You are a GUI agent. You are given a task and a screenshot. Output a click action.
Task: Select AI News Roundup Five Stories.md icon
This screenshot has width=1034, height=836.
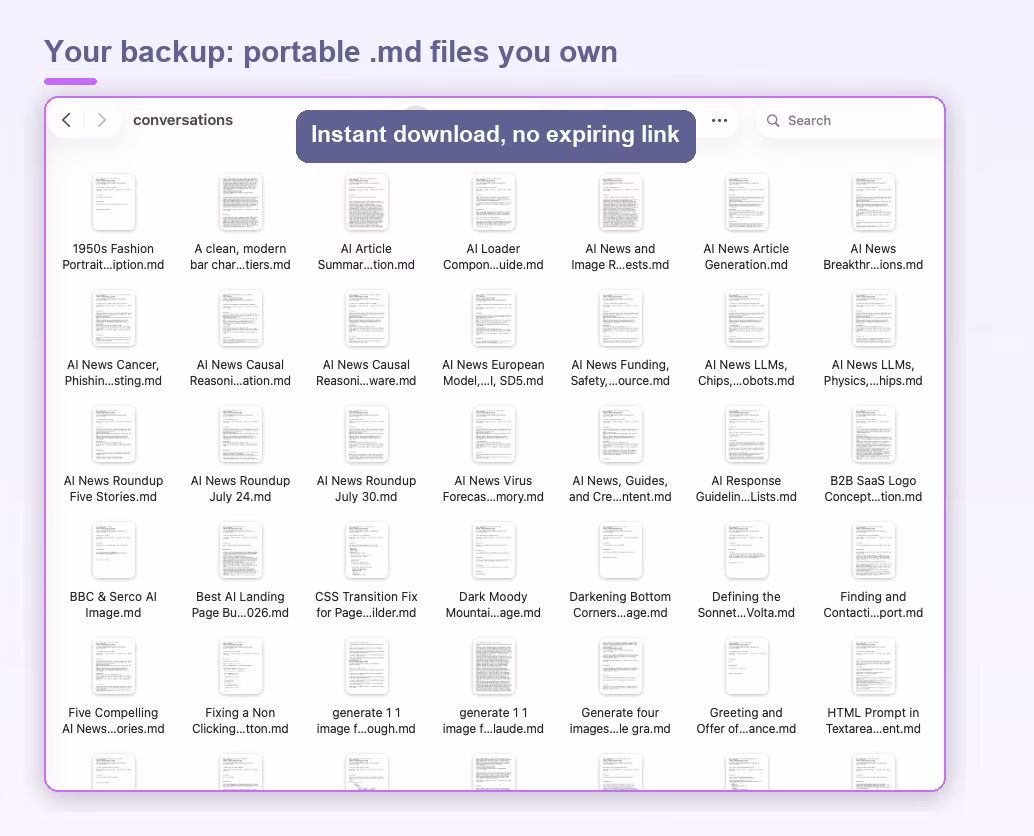click(113, 434)
